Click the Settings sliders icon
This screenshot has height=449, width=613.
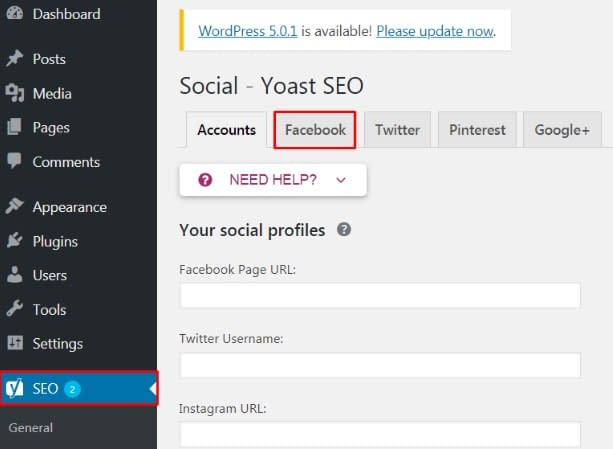point(15,343)
